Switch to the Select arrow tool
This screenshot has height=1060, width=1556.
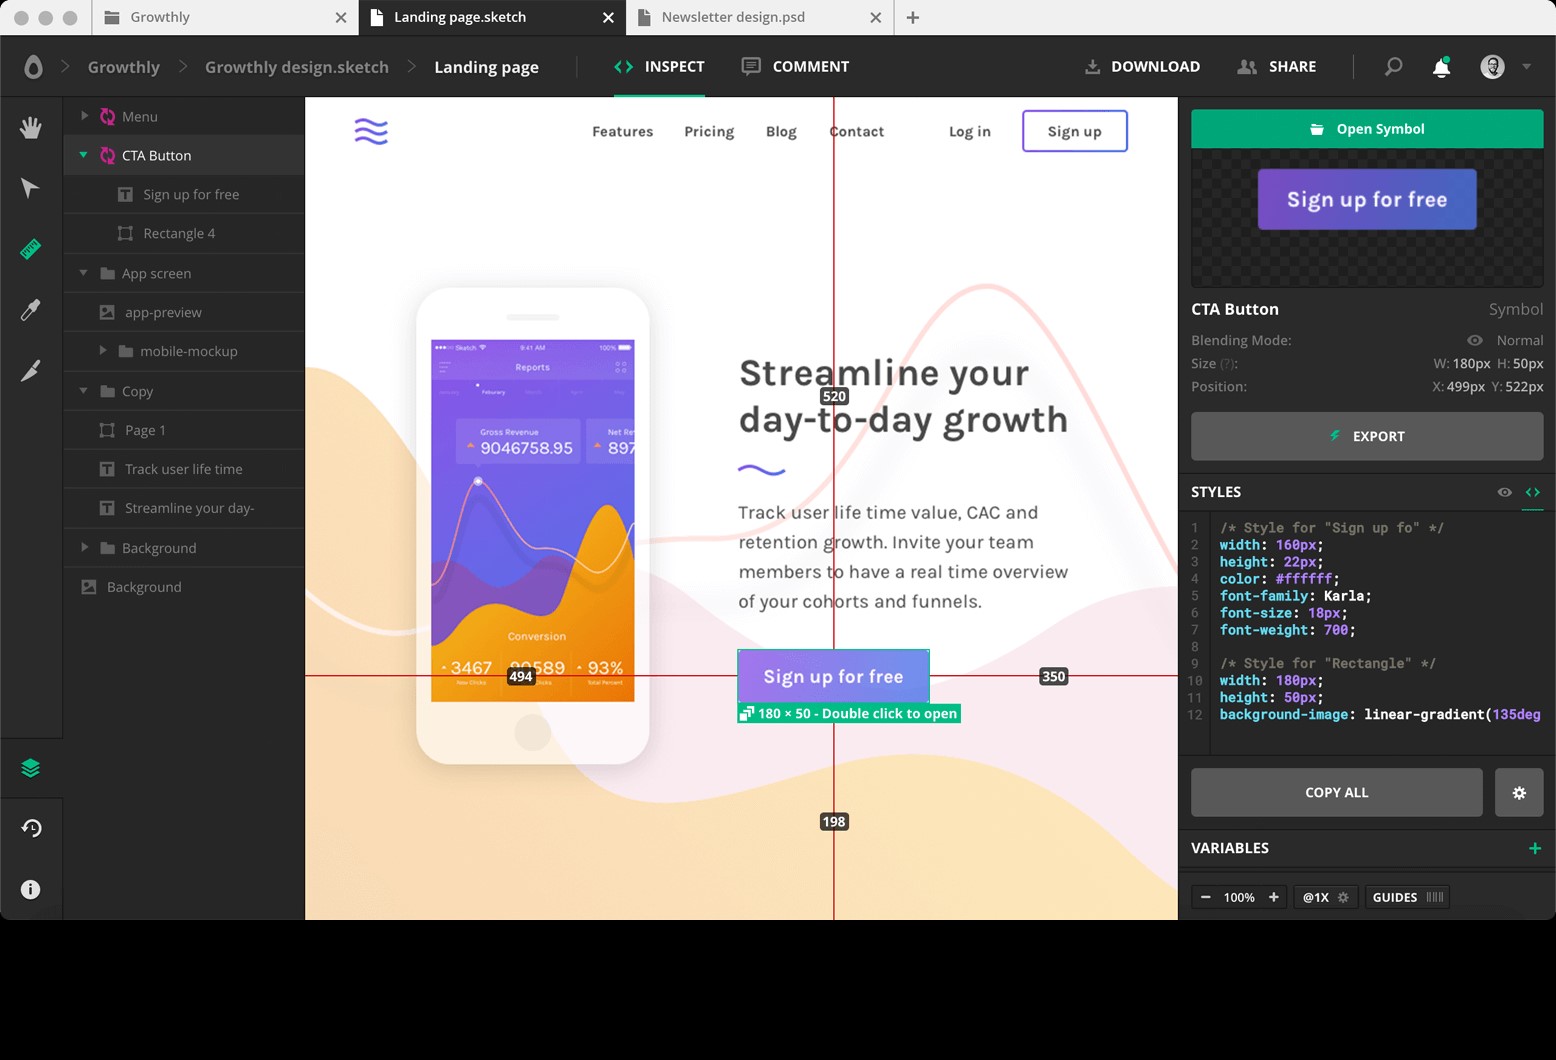coord(31,188)
